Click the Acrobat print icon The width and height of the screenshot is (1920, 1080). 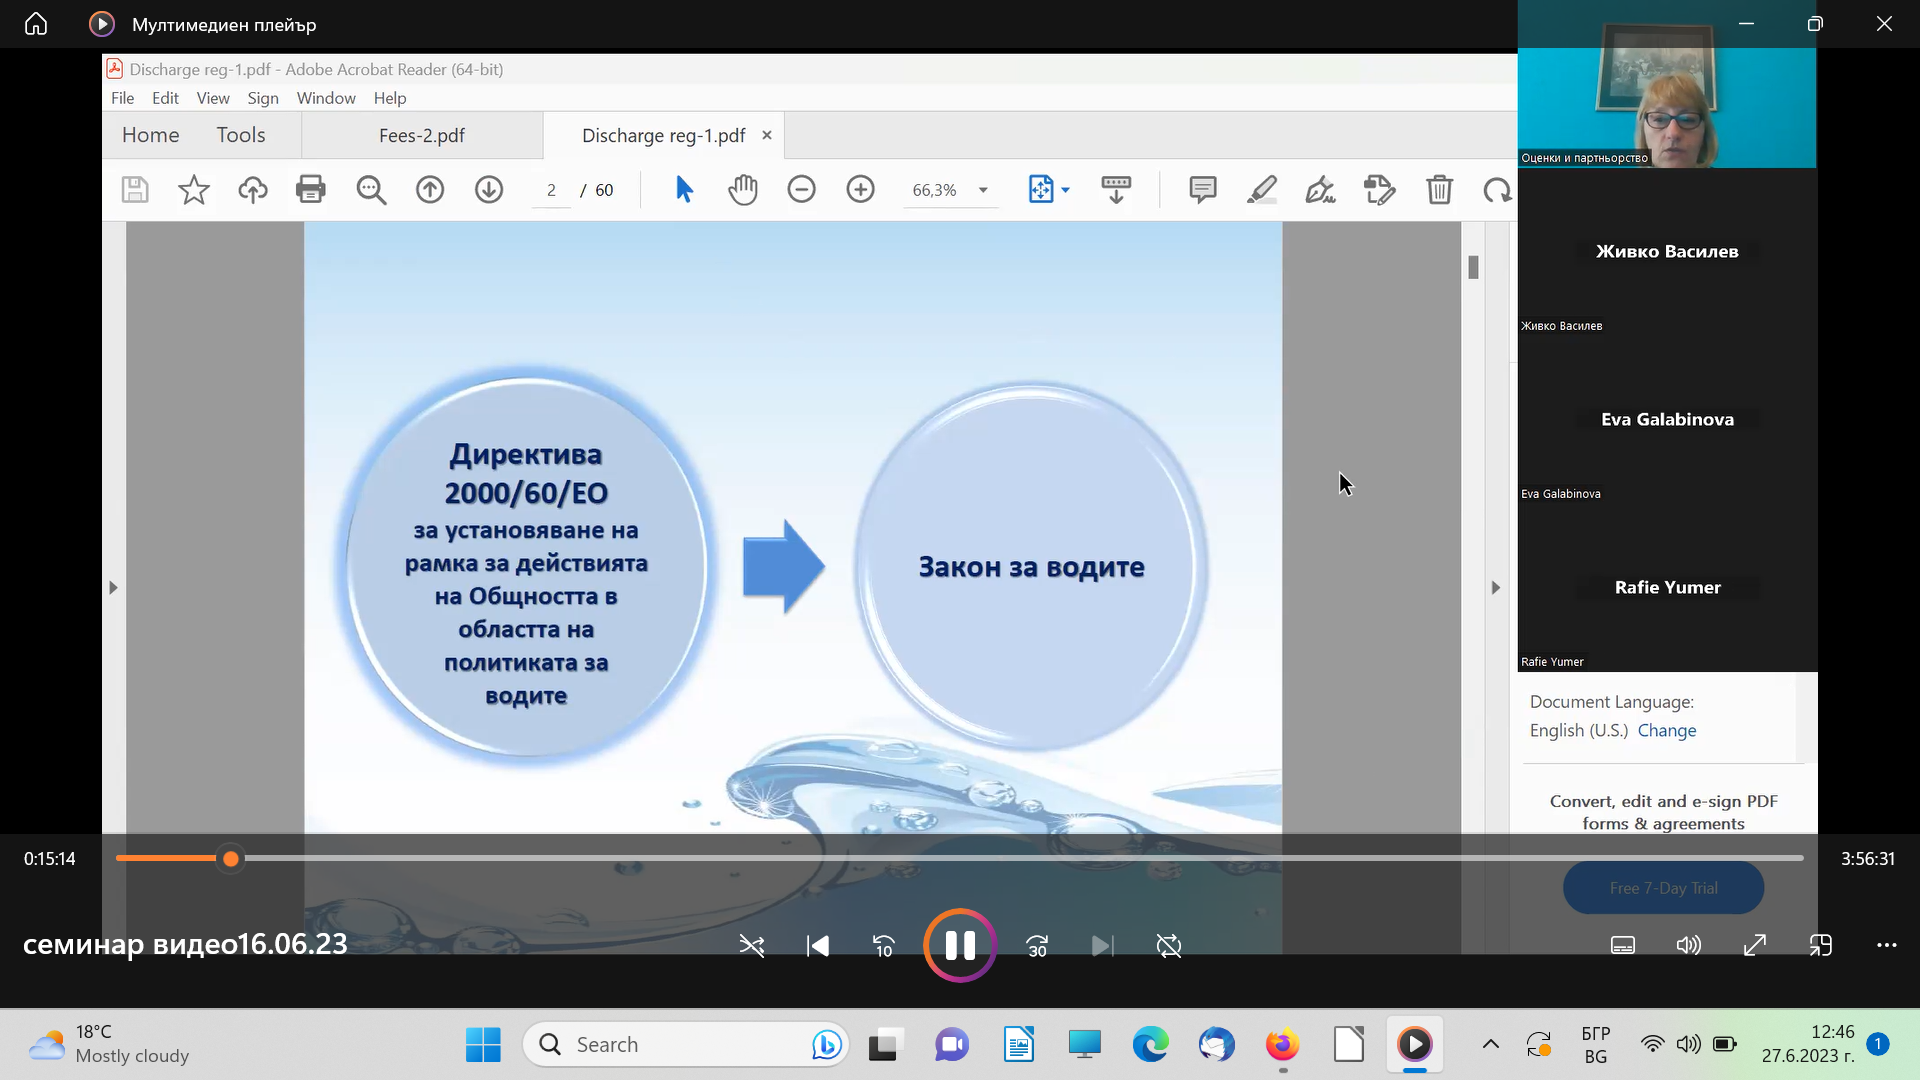tap(311, 190)
